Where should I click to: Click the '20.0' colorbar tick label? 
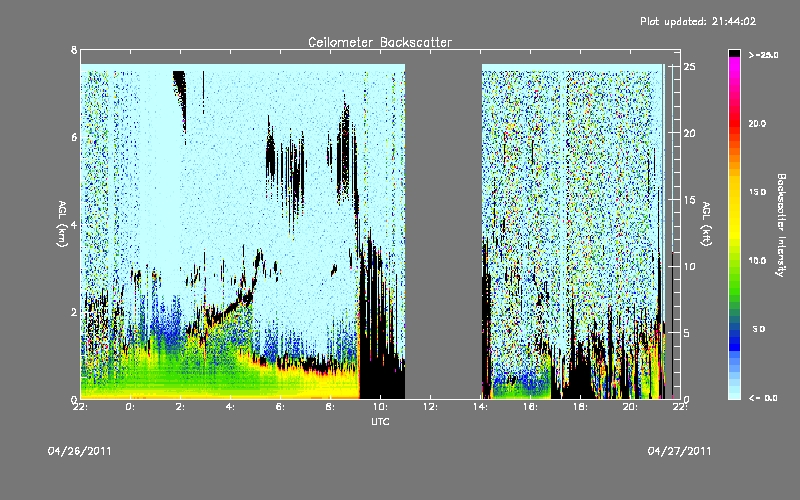click(x=757, y=123)
